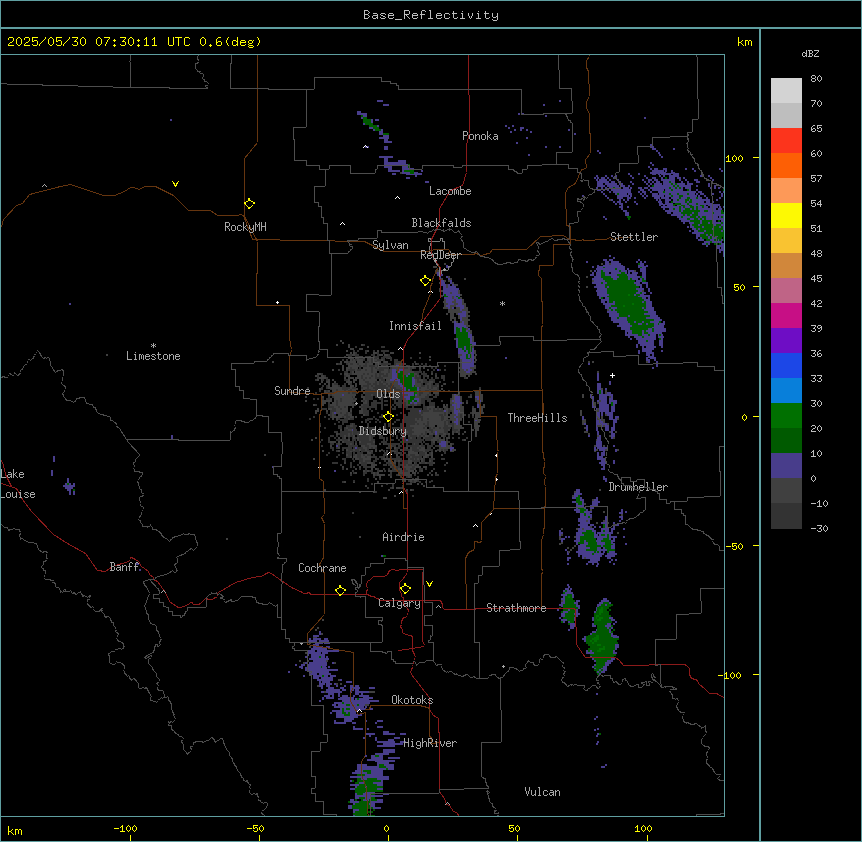Click the Vulcan label

pos(543,792)
